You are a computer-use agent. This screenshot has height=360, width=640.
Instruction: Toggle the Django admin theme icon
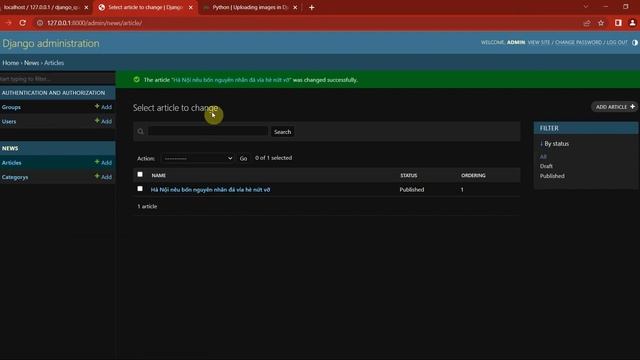635,42
